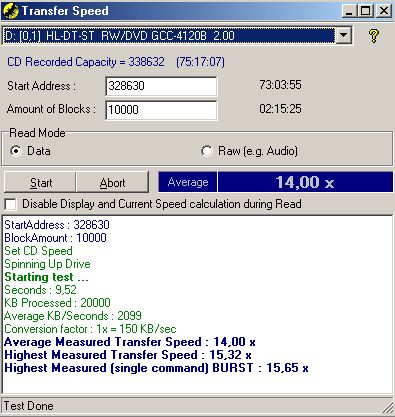This screenshot has height=417, width=395.
Task: Maximize the Transfer Speed window
Action: coord(366,11)
